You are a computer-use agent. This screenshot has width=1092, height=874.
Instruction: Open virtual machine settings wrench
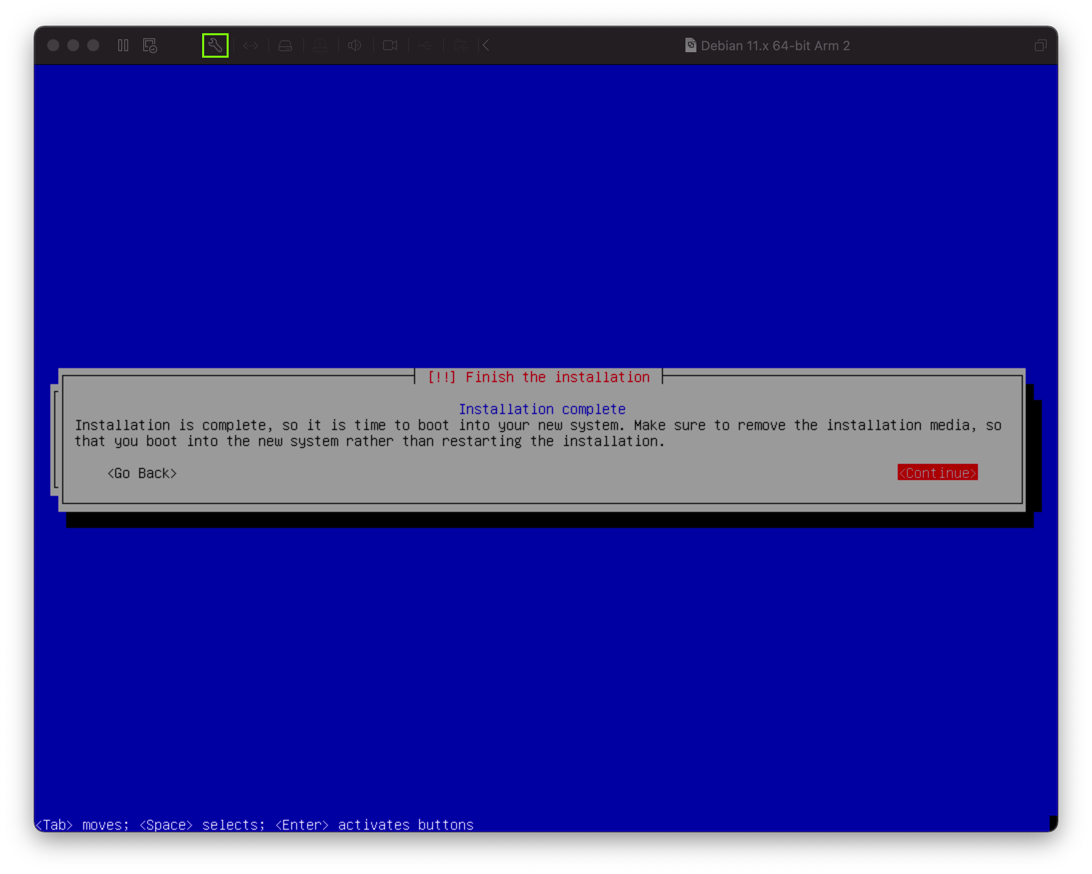(215, 45)
